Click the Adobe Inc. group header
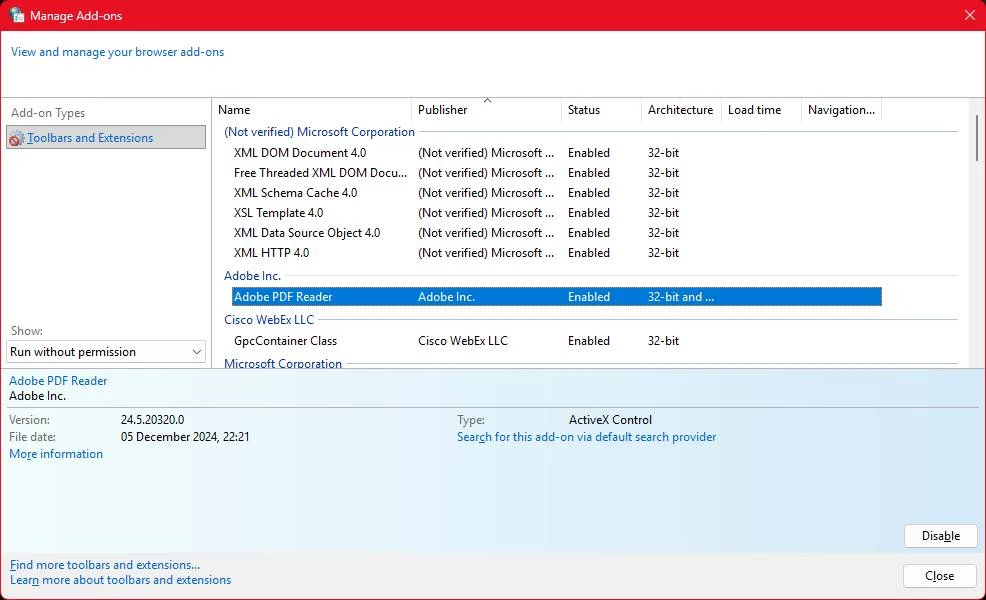Viewport: 986px width, 600px height. tap(253, 275)
